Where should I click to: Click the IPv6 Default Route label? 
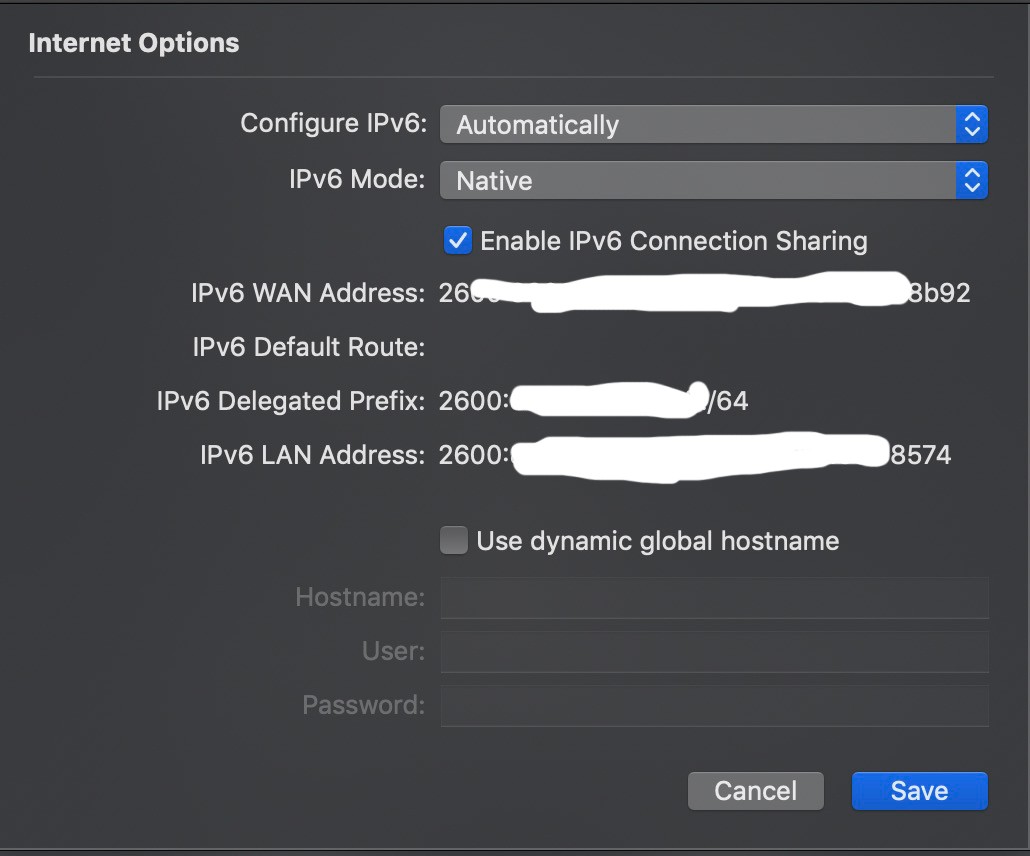309,348
